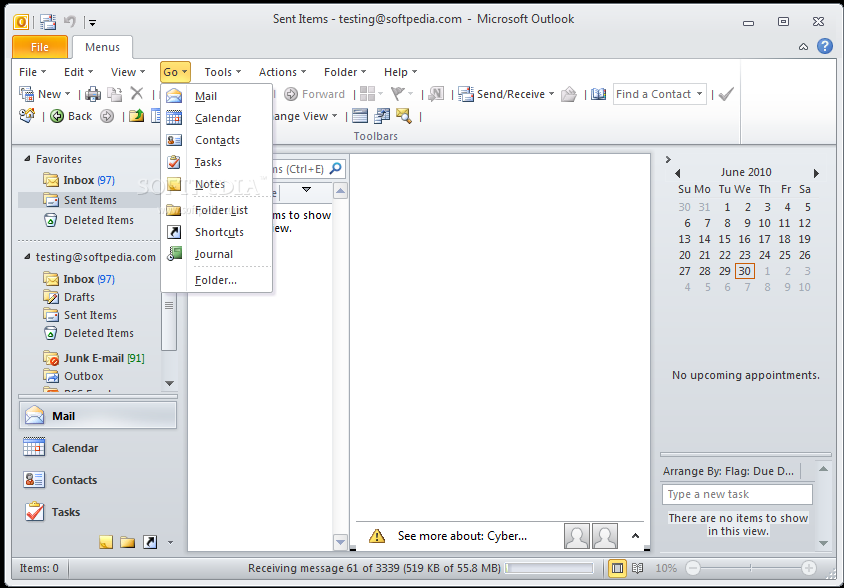Click the Folder List icon at the navigation pane bottom
Screen dimensions: 844x588
(128, 542)
